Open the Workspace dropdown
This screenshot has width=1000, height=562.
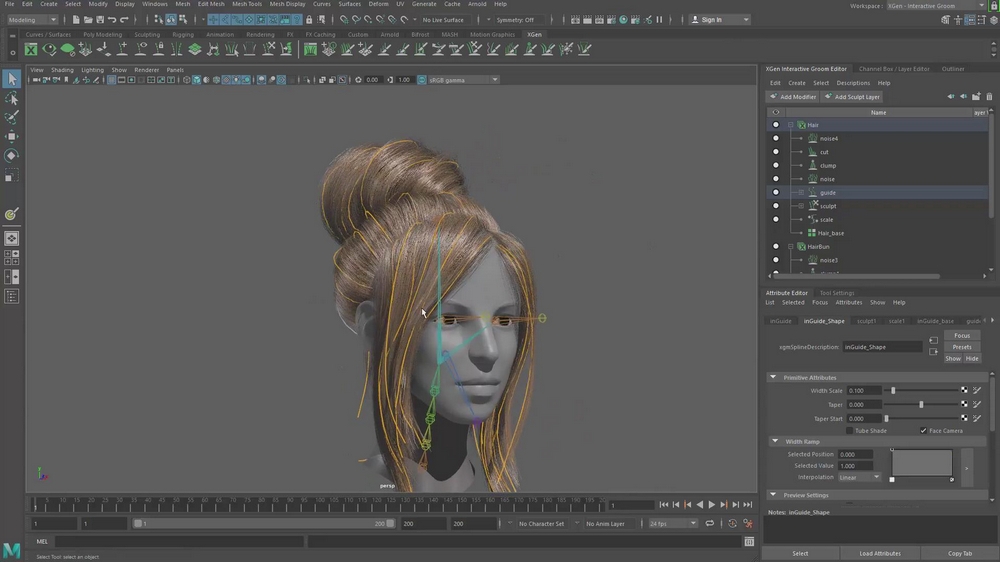coord(937,6)
